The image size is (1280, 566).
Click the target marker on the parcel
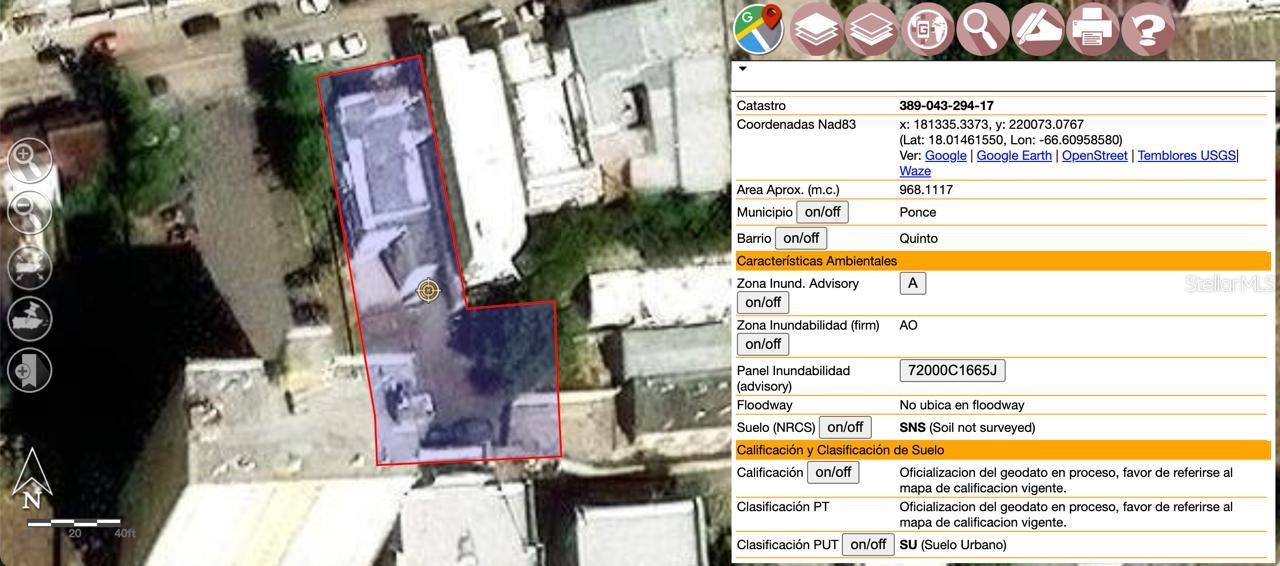click(428, 290)
